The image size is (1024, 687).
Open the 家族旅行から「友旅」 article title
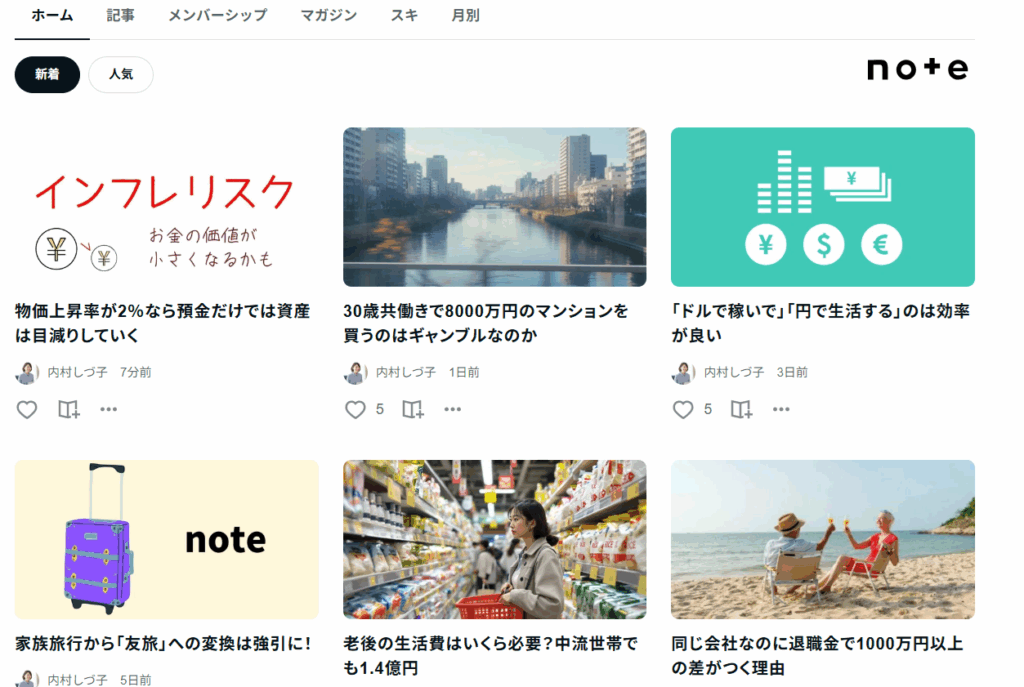[163, 643]
